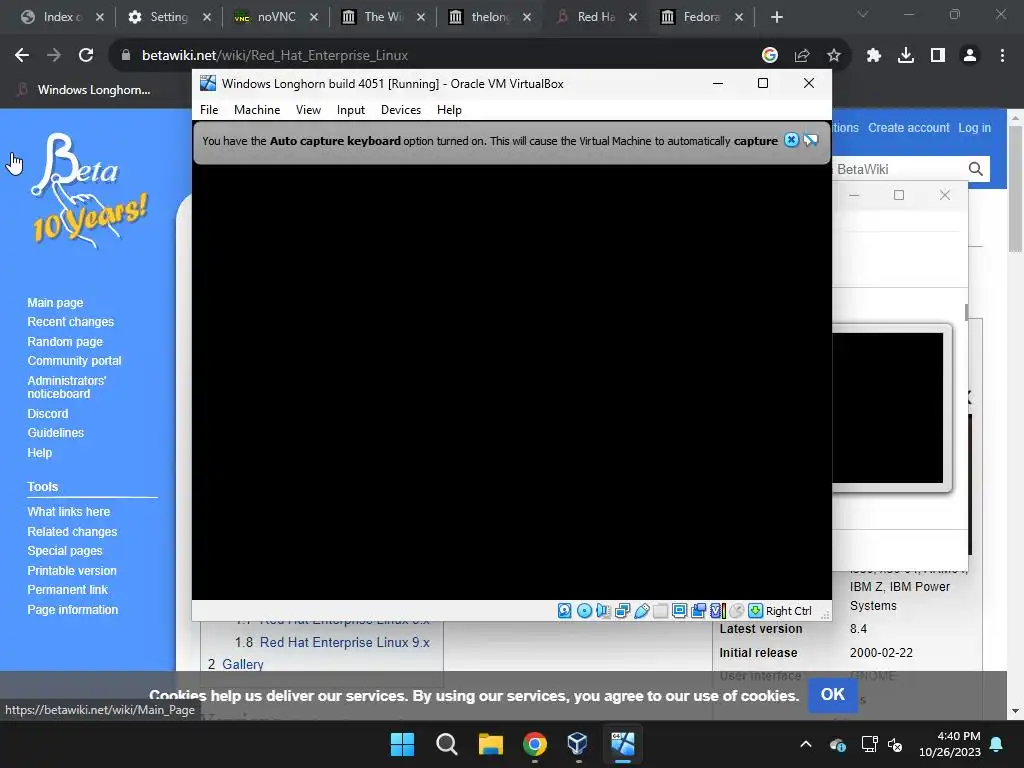Click the mouse integration icon in VirtualBox status bar

(x=736, y=611)
